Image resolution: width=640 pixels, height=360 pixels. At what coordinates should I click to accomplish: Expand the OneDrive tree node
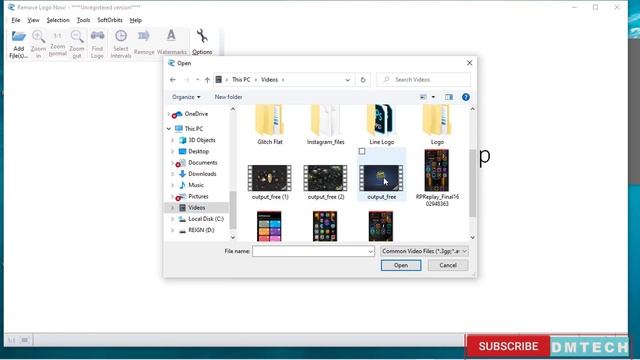169,114
